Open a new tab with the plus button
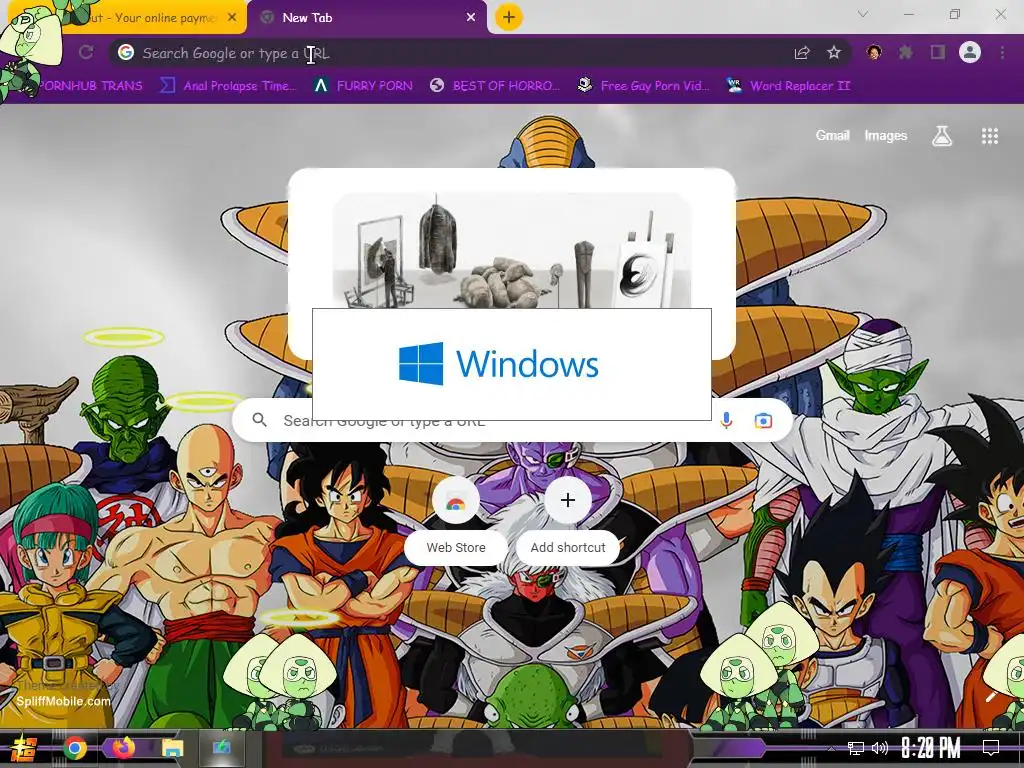 coord(509,18)
